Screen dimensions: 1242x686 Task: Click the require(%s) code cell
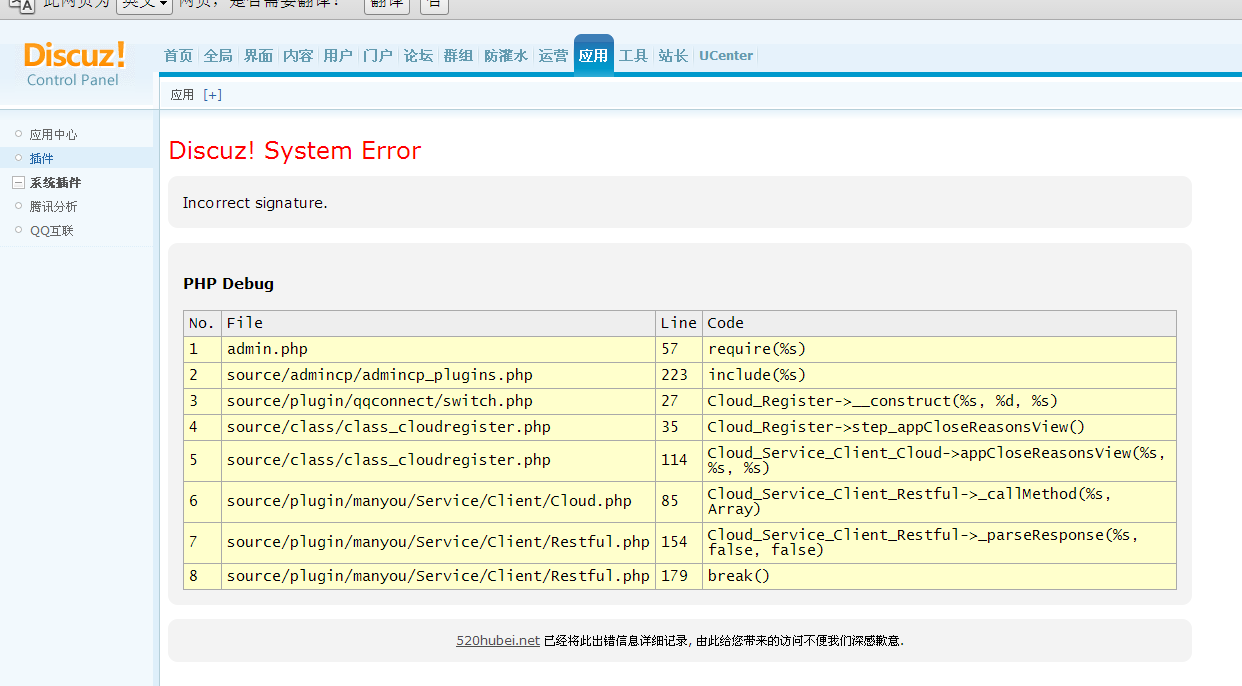[939, 349]
